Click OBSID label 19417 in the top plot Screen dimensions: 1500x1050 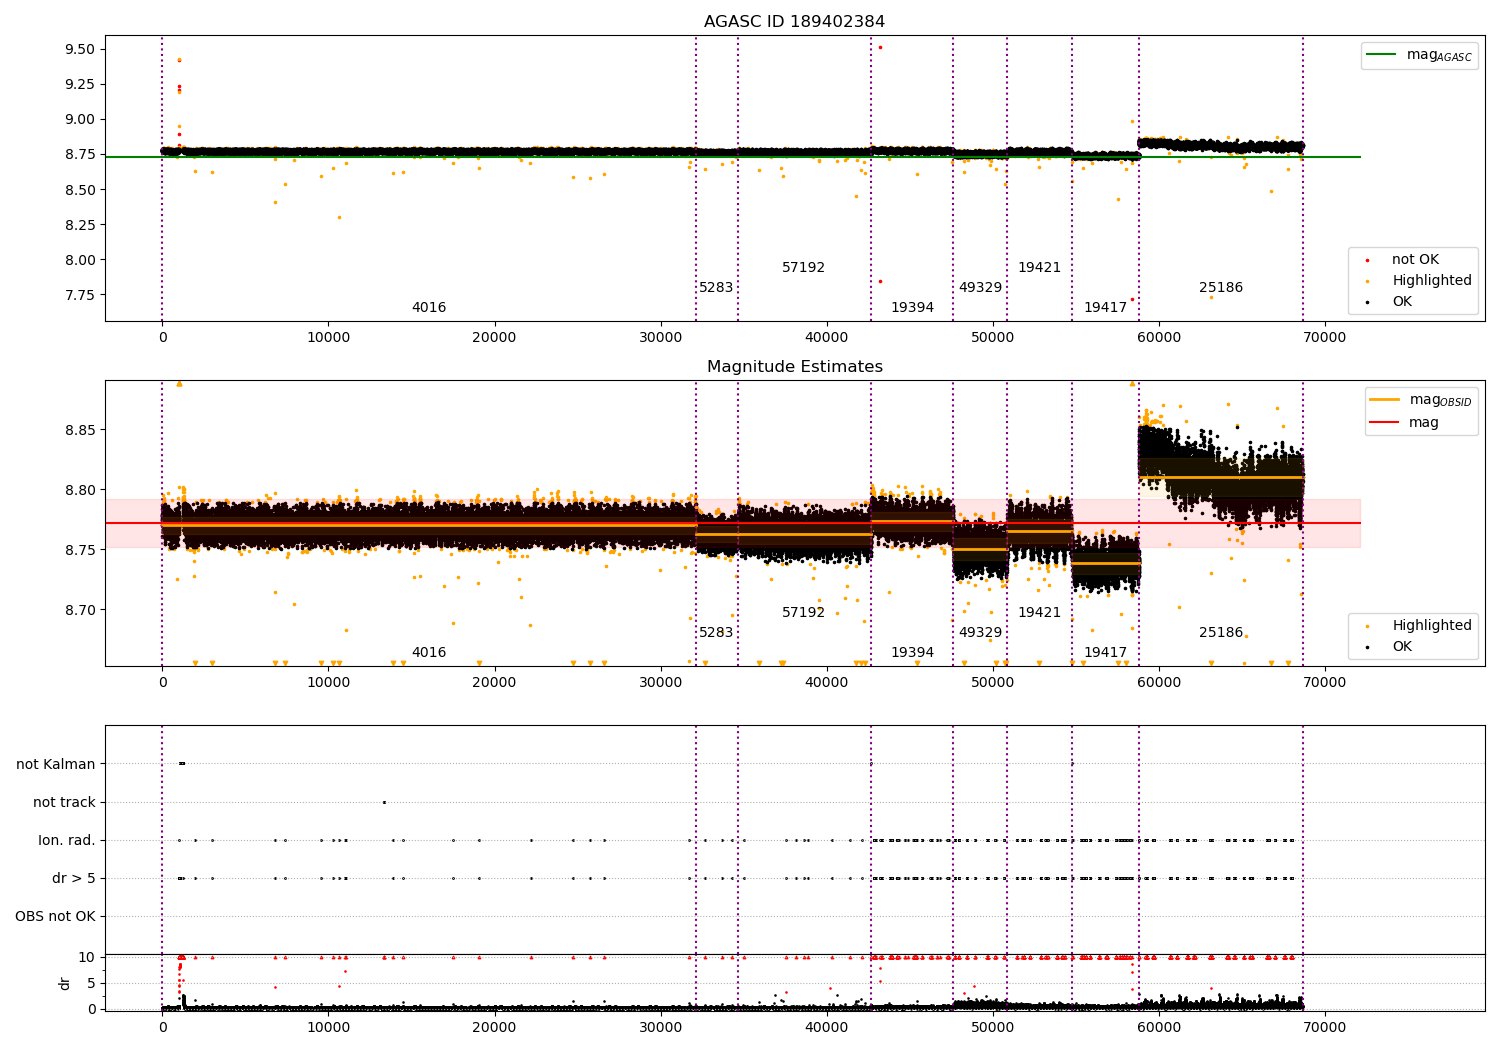(1105, 308)
